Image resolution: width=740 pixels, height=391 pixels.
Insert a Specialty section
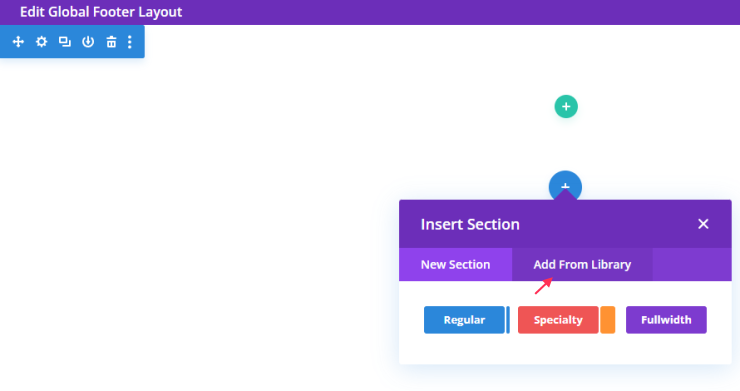tap(558, 320)
